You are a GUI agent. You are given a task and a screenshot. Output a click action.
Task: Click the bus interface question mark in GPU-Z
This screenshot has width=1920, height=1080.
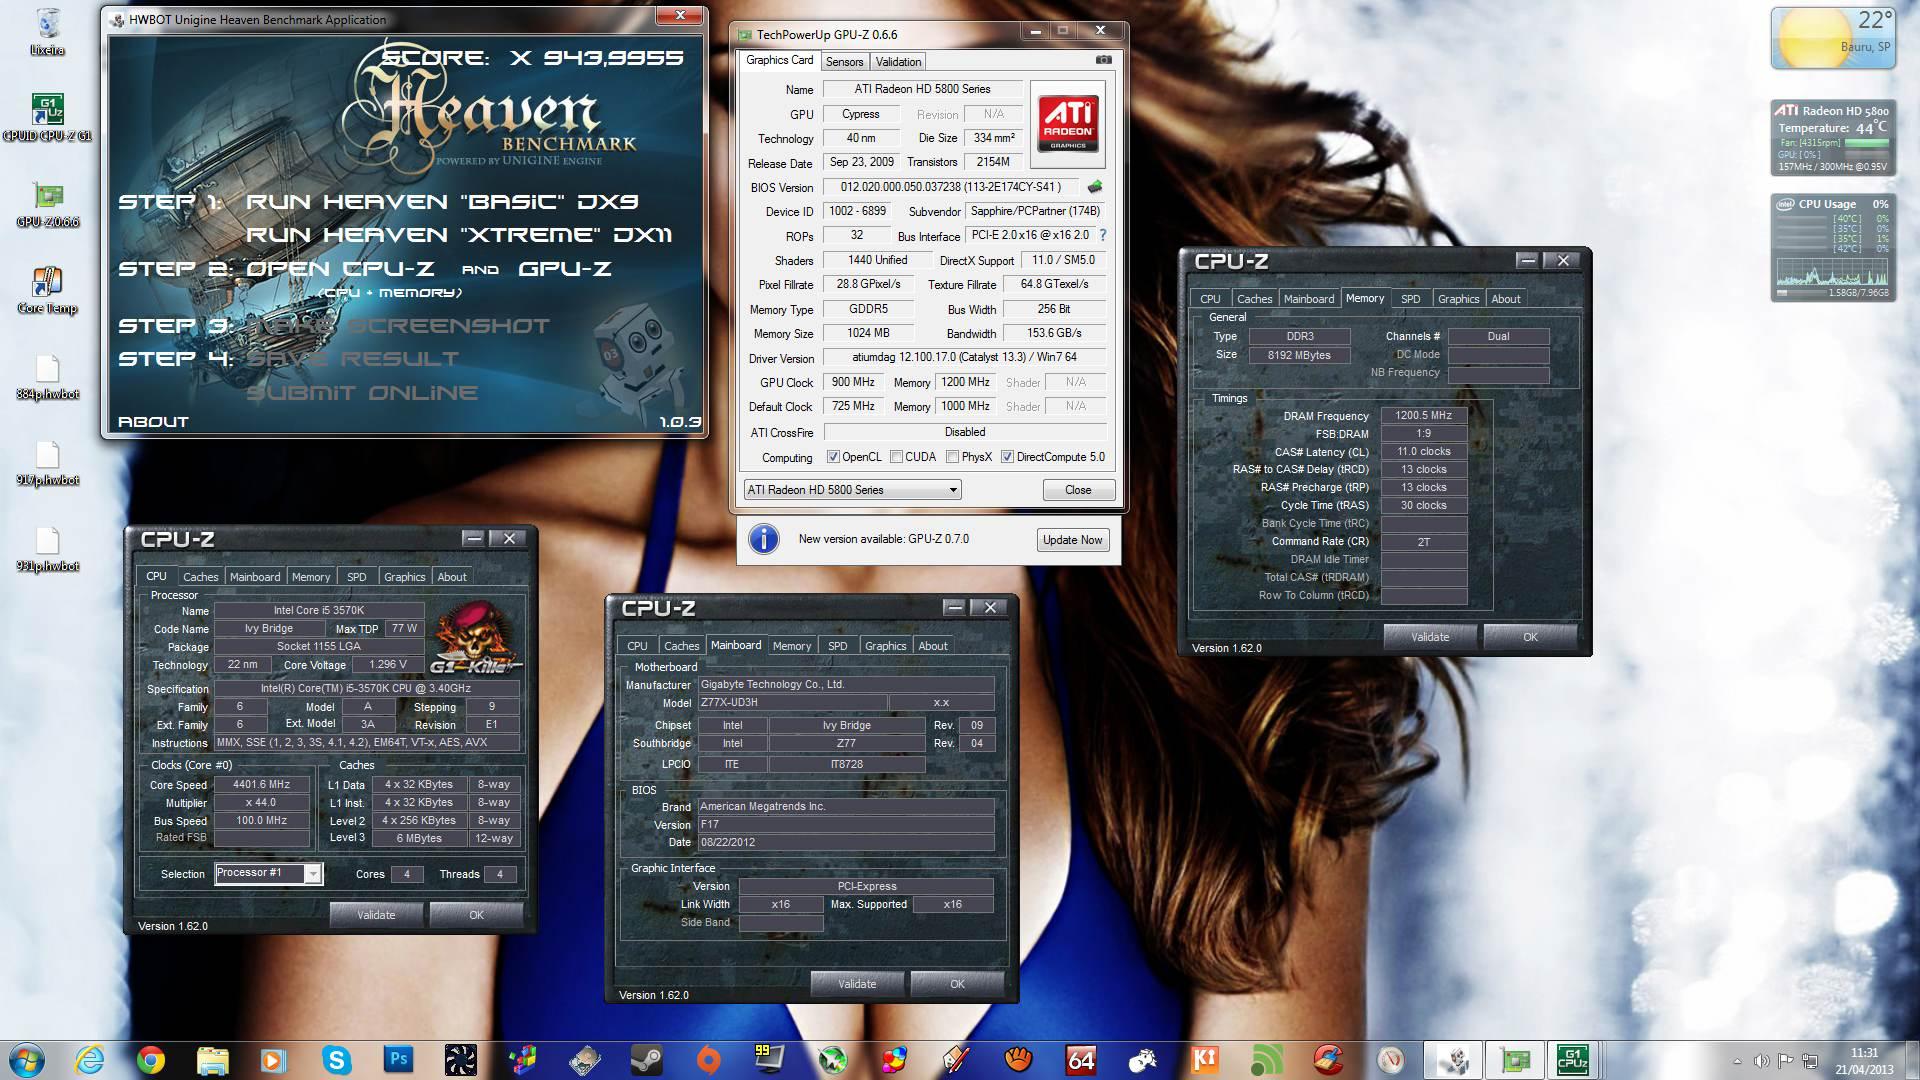click(x=1103, y=235)
